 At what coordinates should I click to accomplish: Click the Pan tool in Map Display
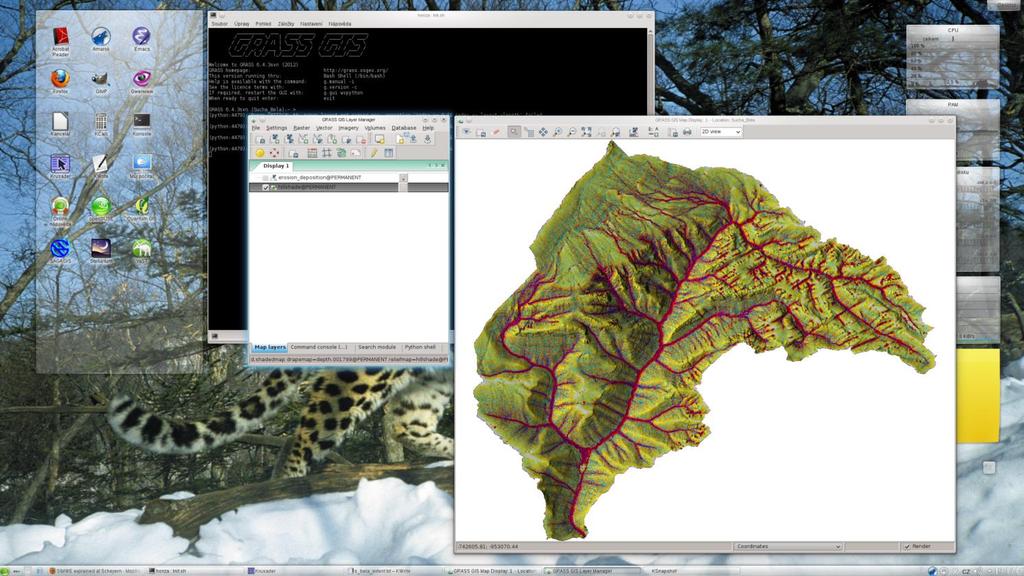543,132
